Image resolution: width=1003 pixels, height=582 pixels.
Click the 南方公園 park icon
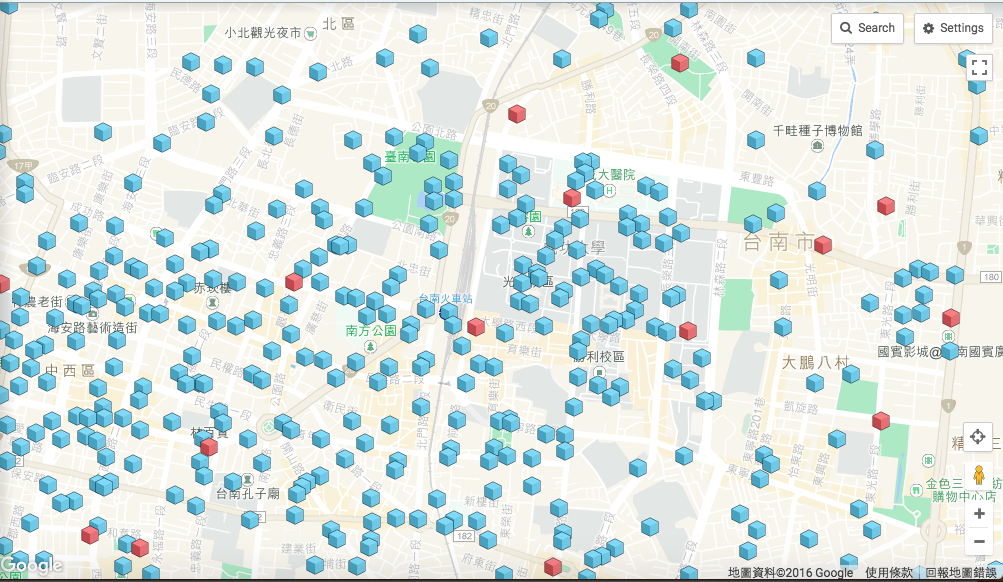point(371,346)
